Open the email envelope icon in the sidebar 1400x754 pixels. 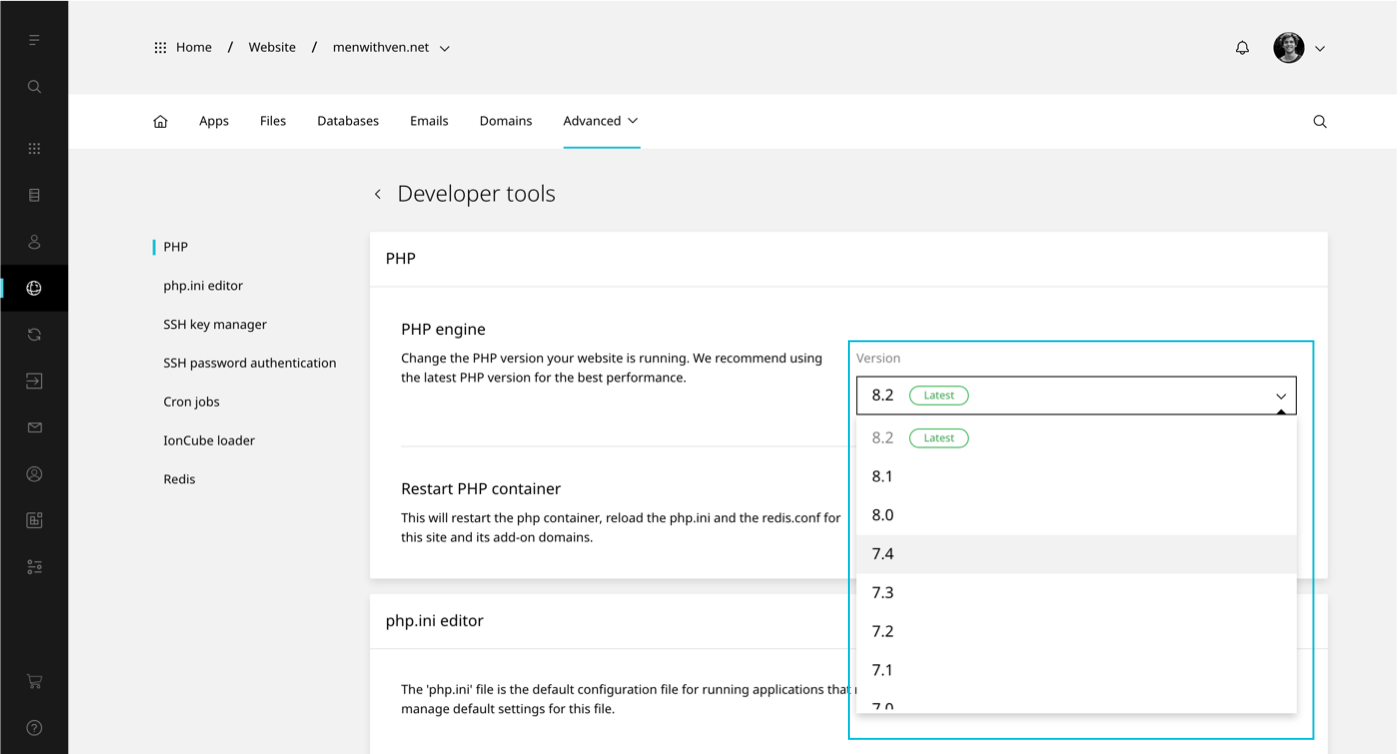(x=34, y=428)
